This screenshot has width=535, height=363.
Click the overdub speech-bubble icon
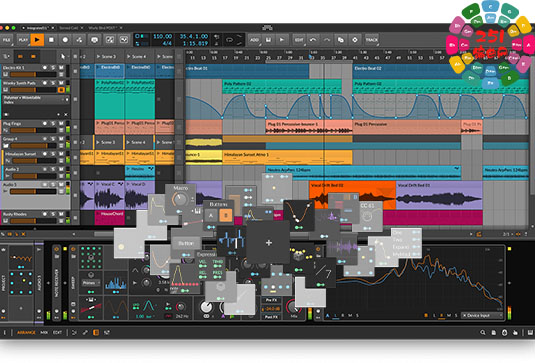point(95,40)
